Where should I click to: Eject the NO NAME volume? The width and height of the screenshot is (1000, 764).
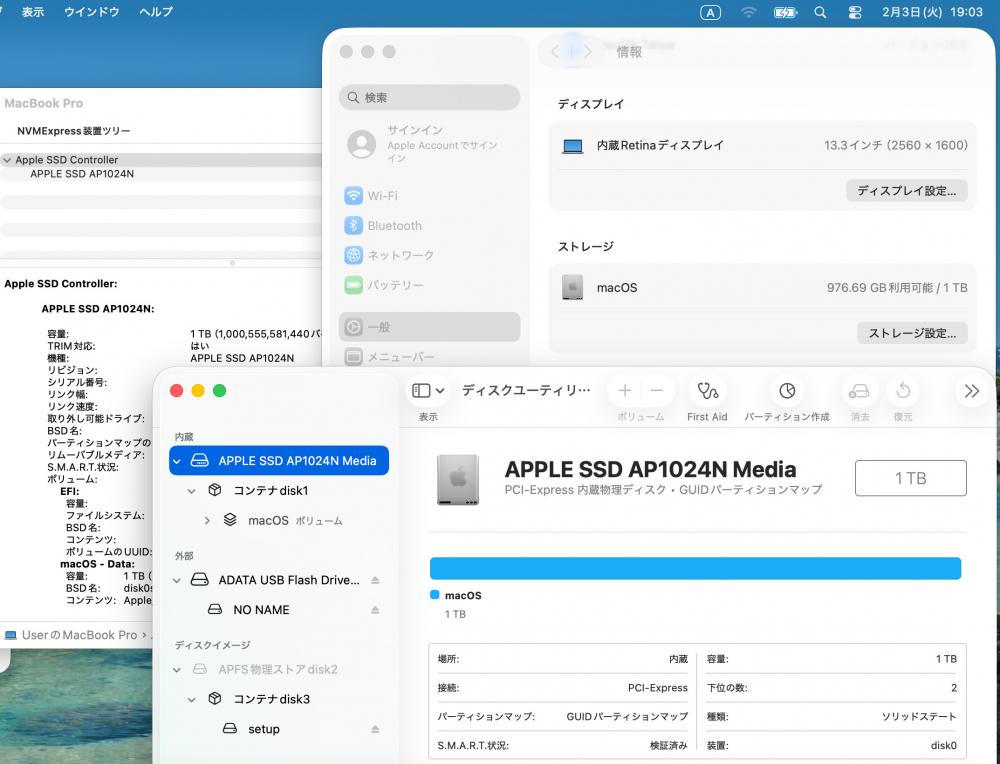375,610
